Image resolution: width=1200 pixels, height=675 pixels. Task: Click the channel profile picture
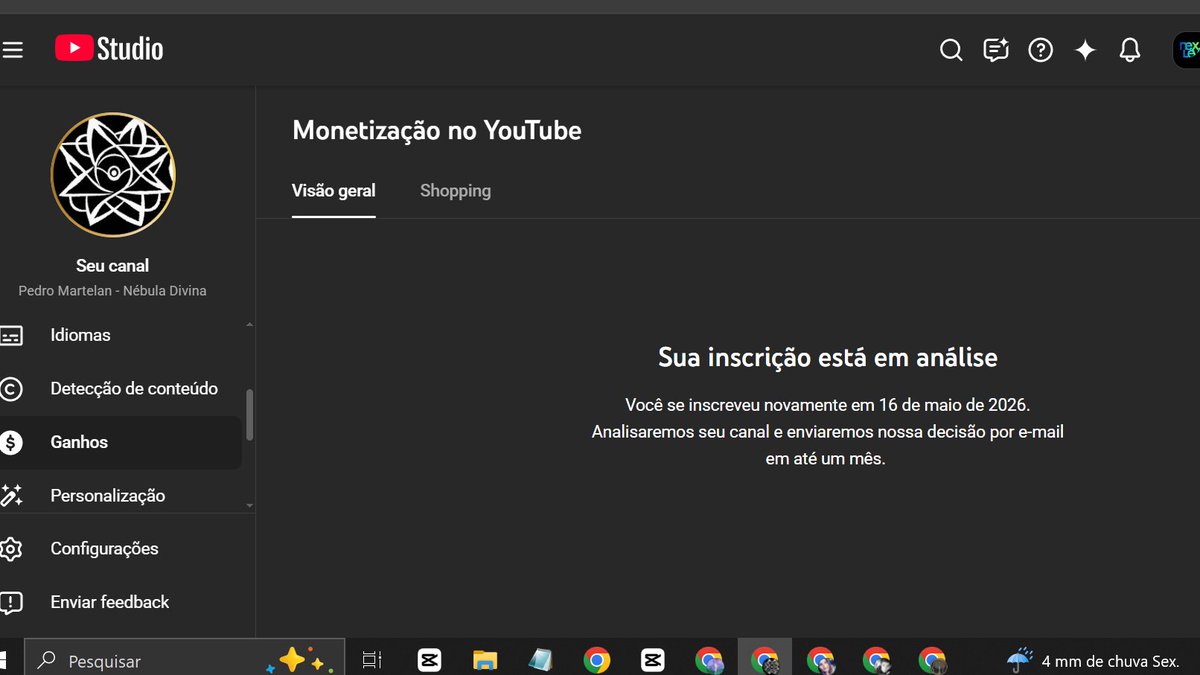coord(113,175)
